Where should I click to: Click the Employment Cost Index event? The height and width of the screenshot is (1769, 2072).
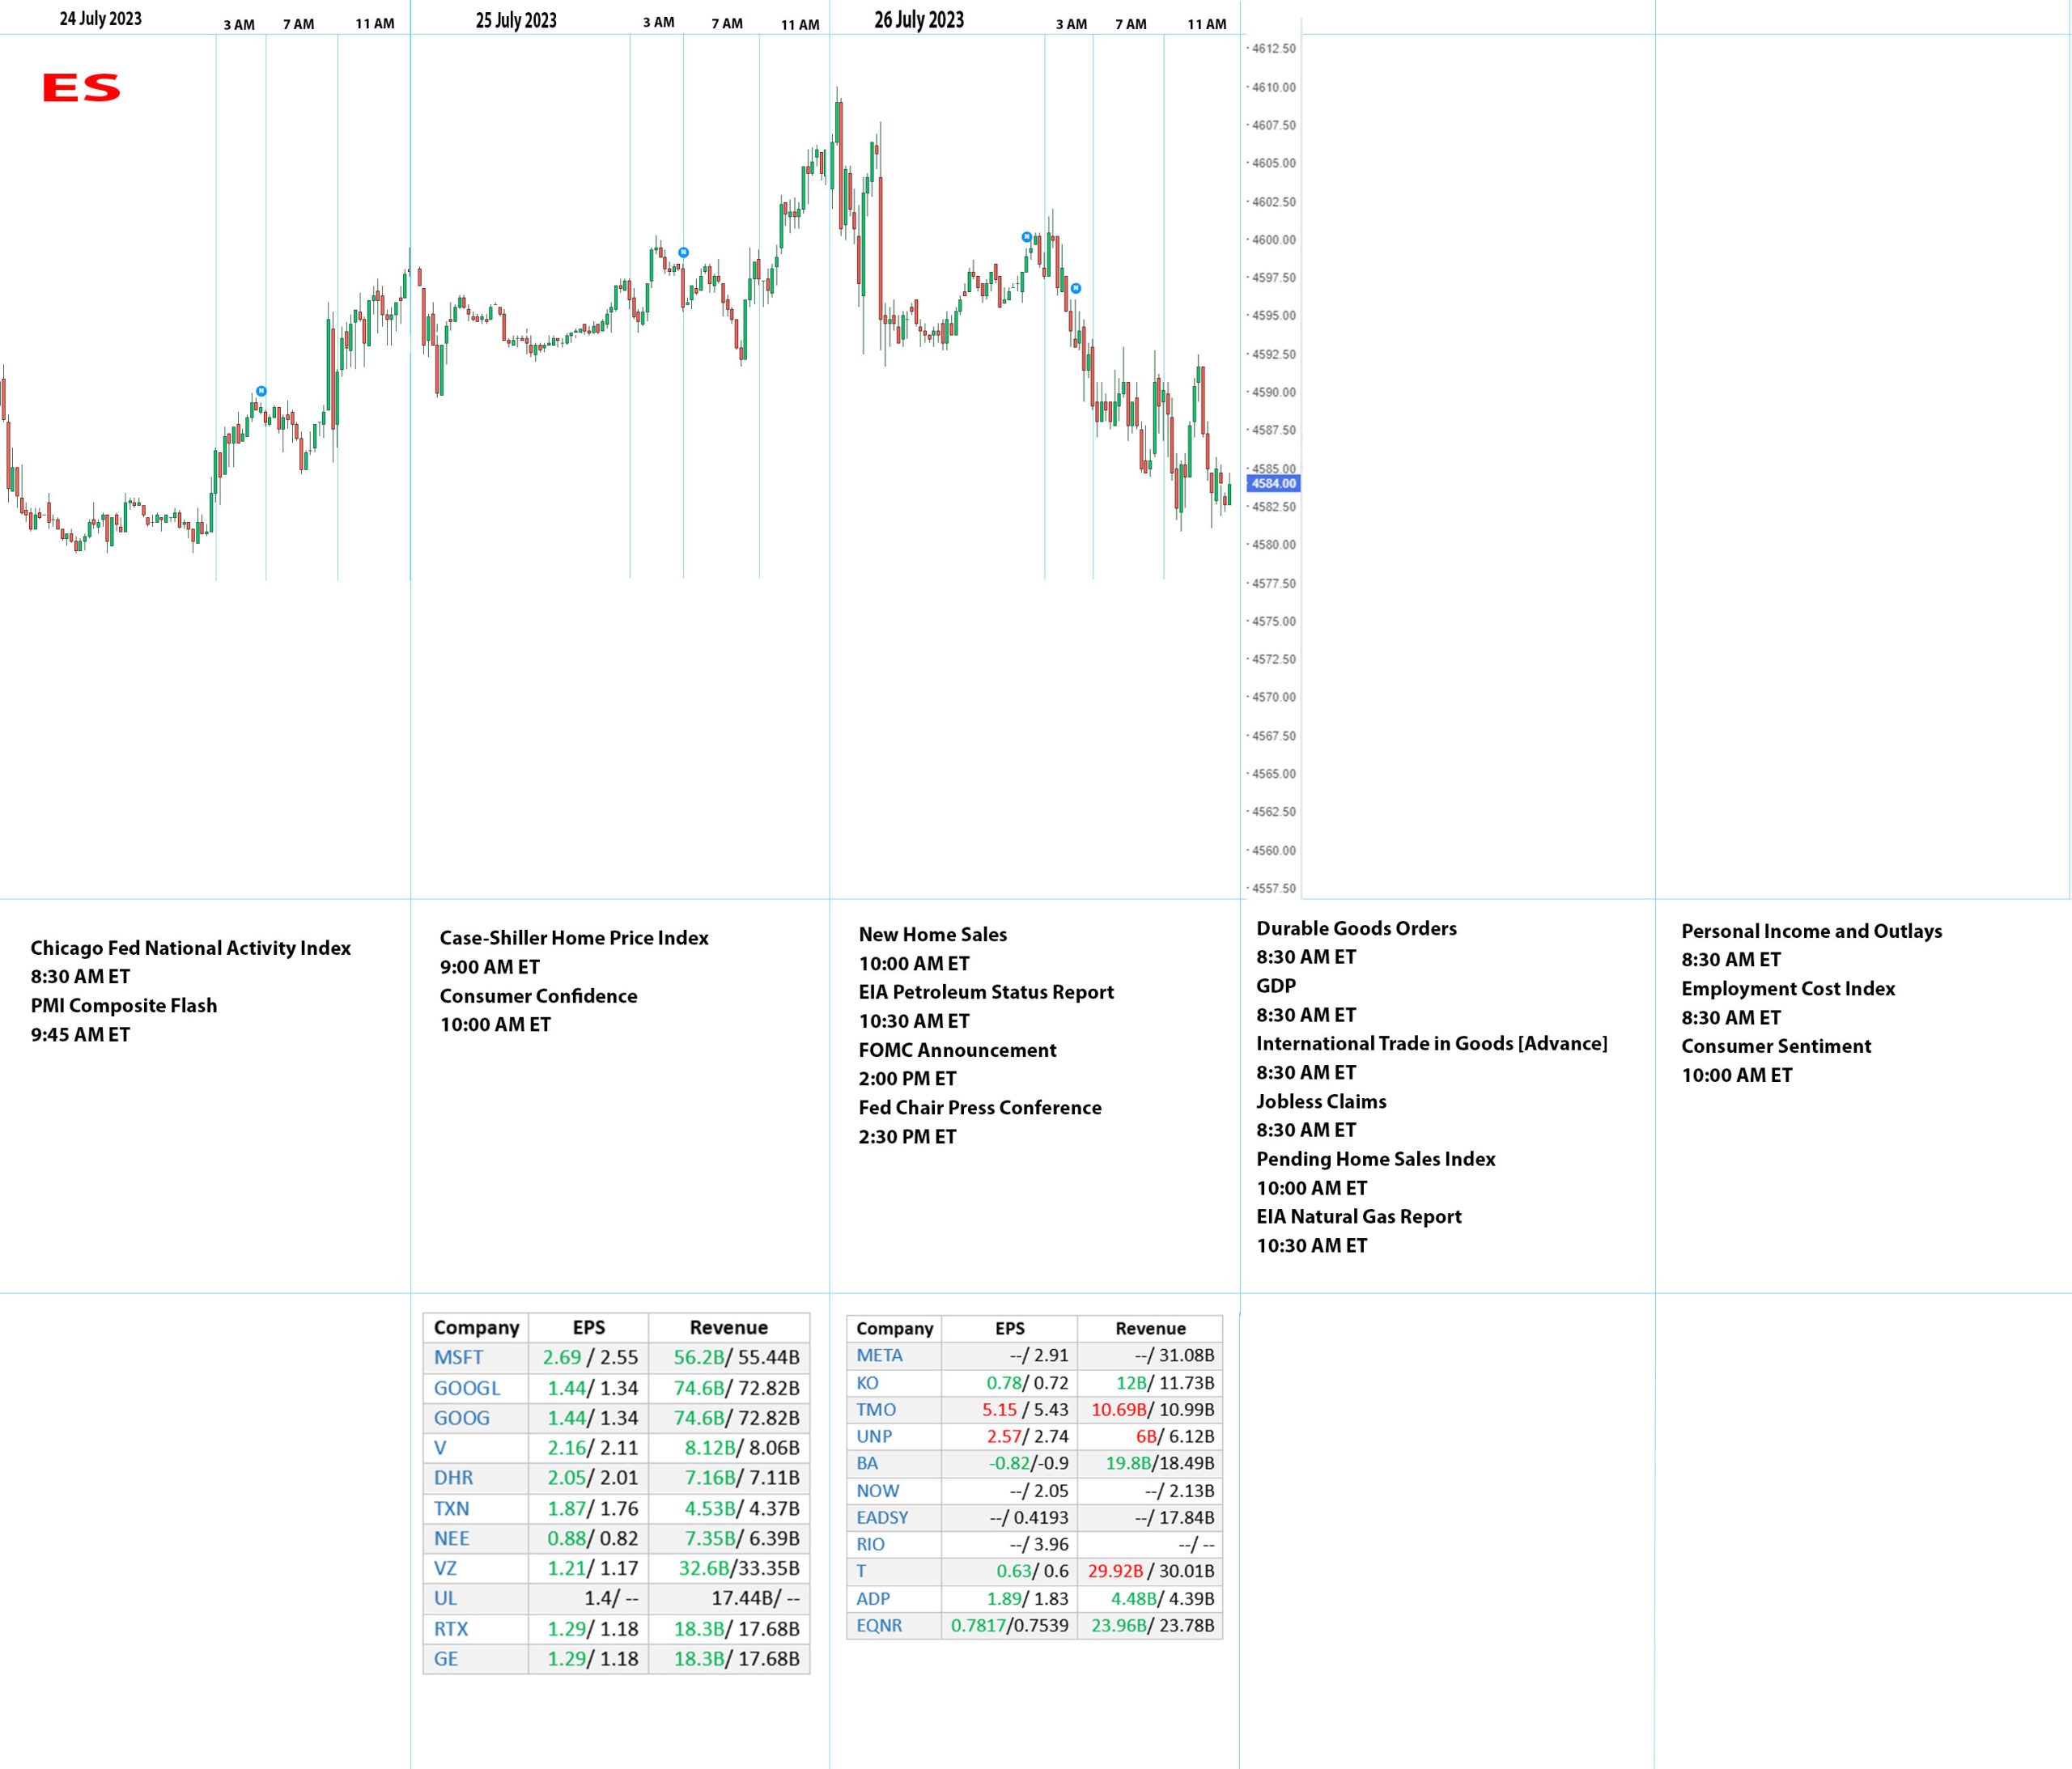click(1788, 988)
